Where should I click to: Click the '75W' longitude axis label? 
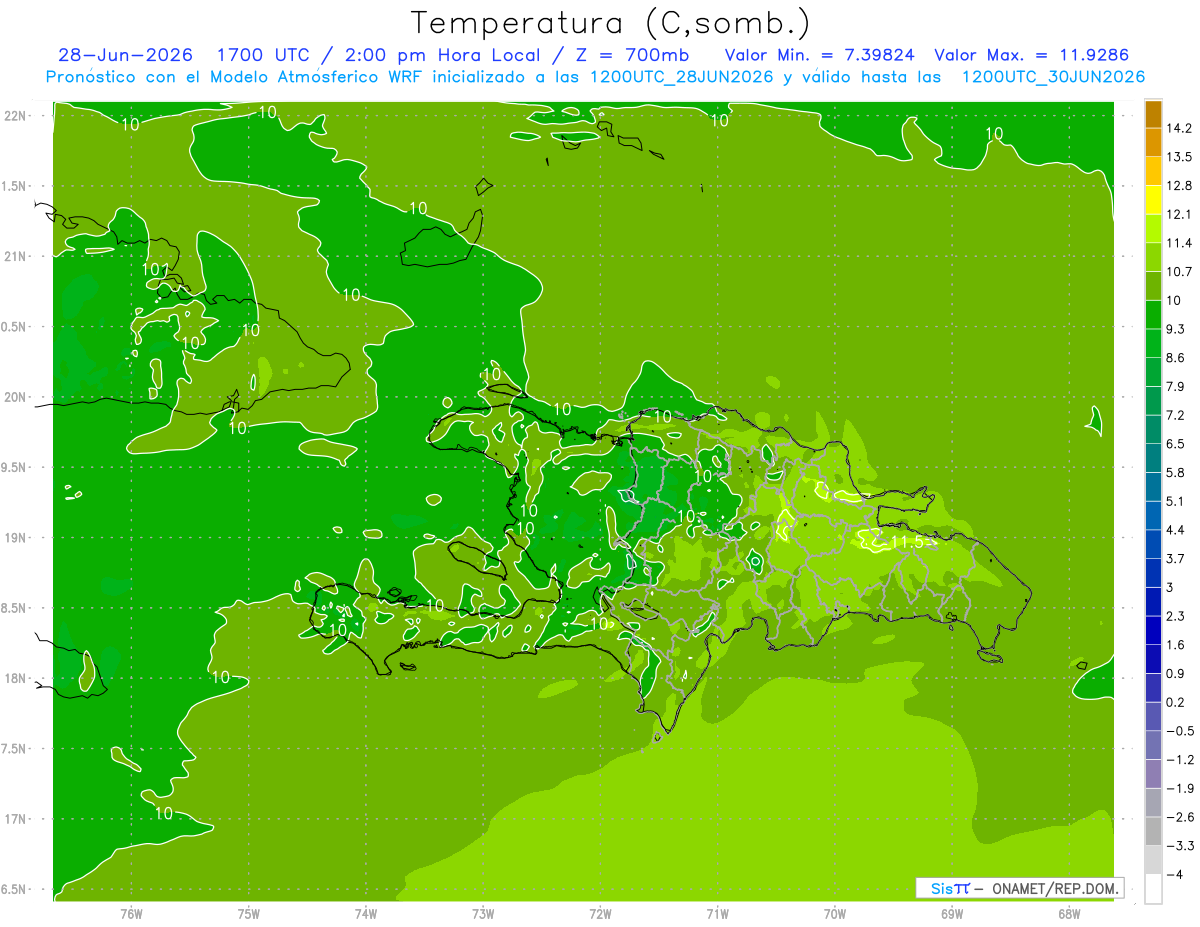click(249, 912)
